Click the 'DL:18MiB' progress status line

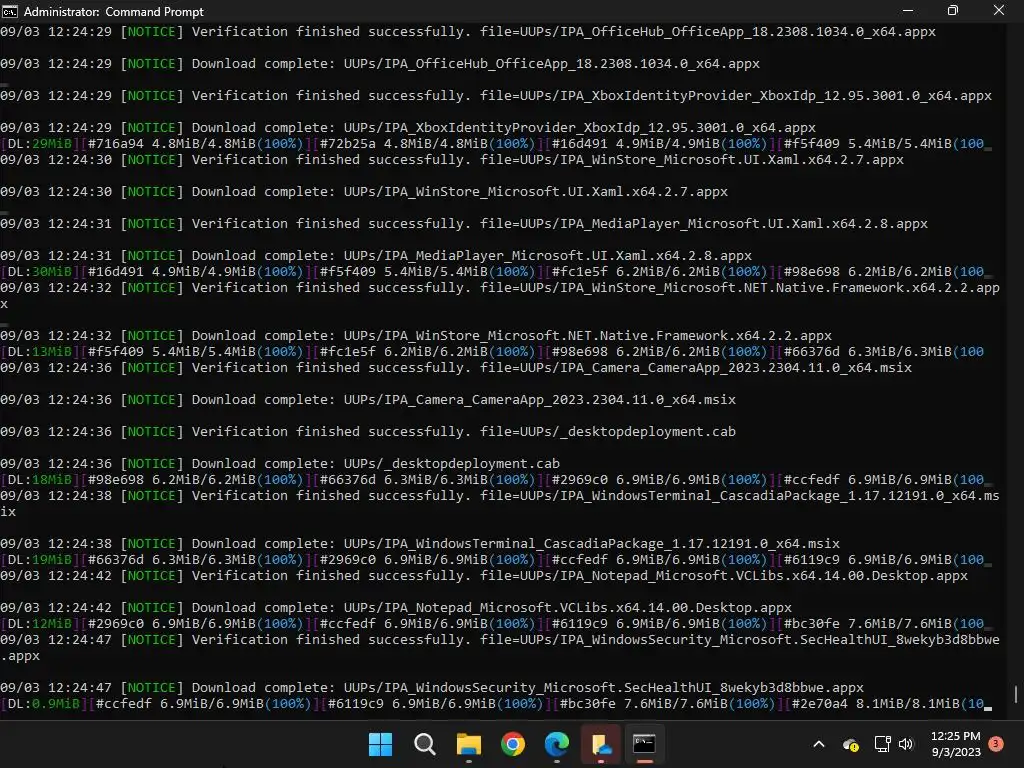[496, 479]
